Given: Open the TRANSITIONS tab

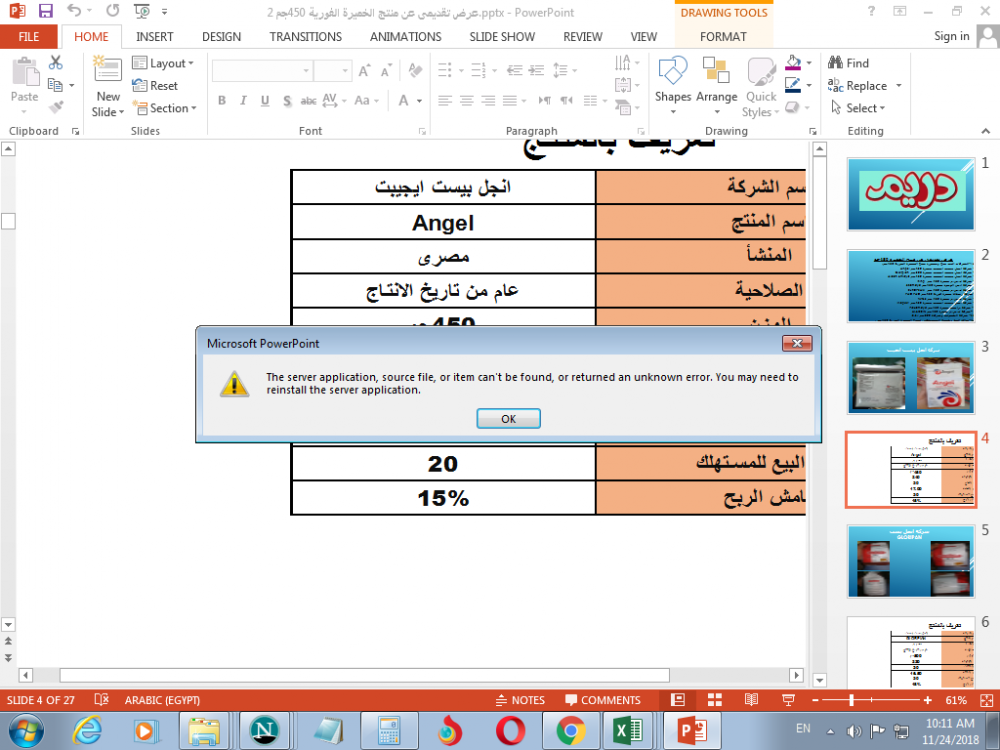Looking at the screenshot, I should tap(305, 37).
